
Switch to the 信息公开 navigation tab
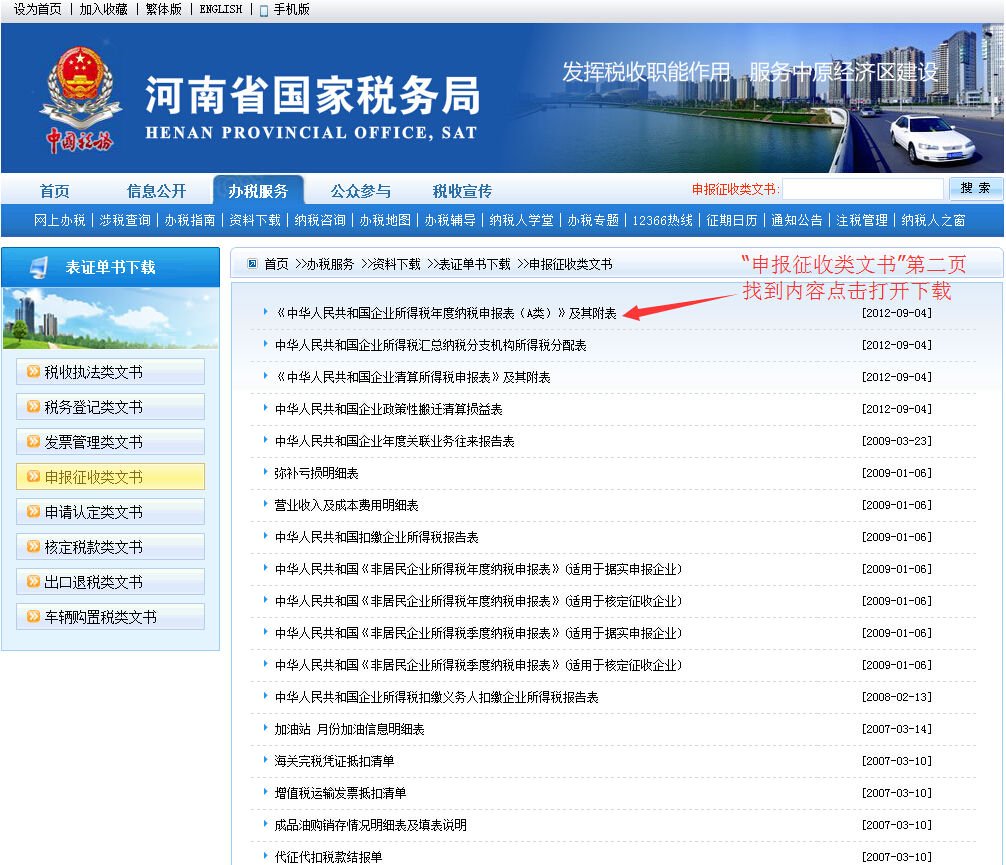(157, 190)
